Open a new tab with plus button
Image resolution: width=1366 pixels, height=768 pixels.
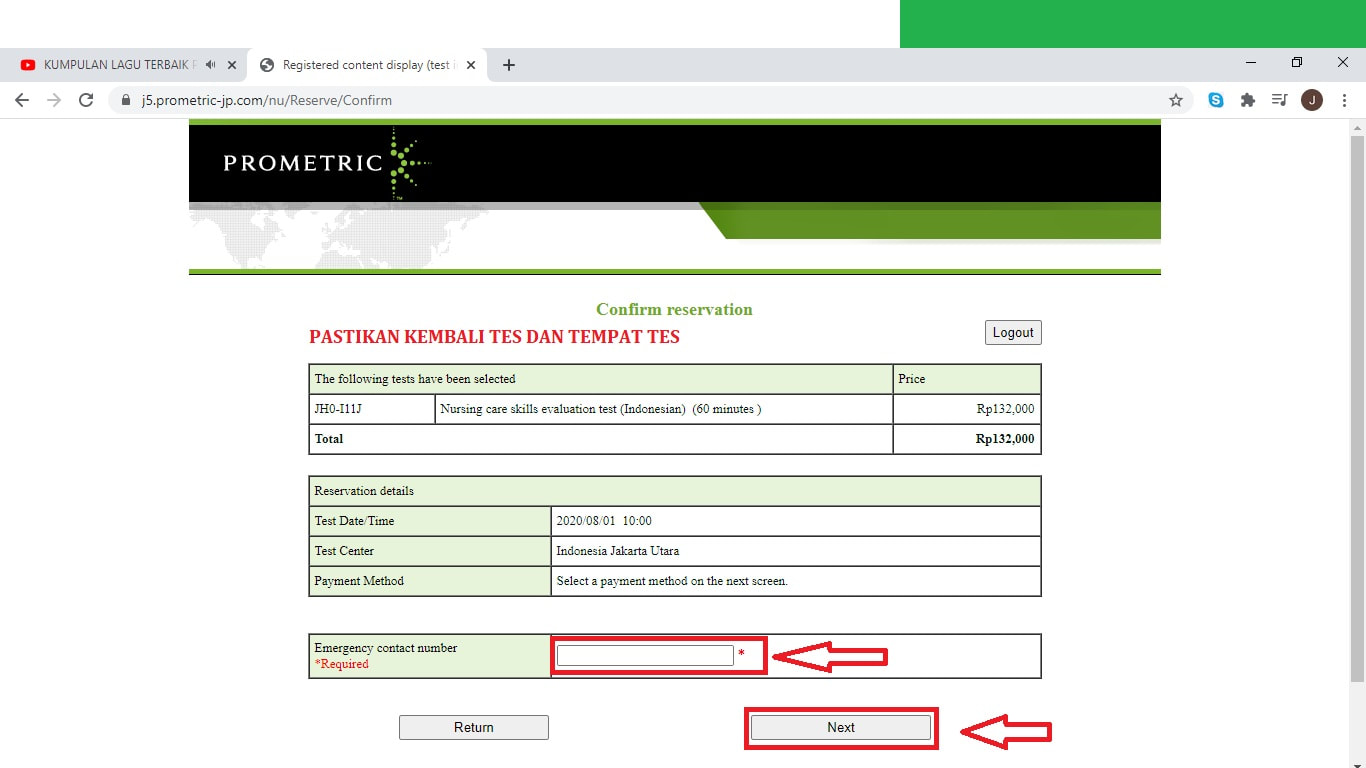pyautogui.click(x=509, y=65)
